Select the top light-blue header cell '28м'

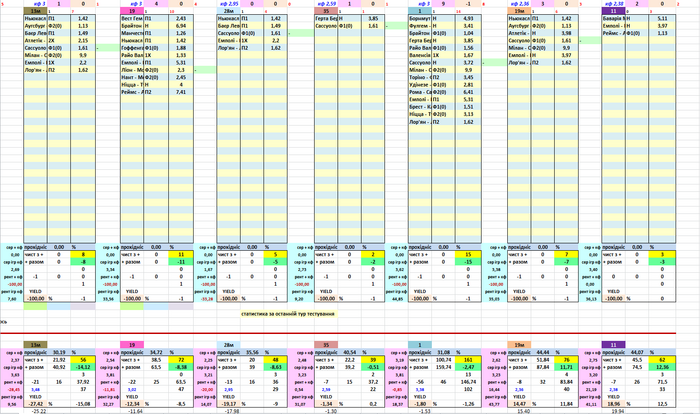coord(229,11)
